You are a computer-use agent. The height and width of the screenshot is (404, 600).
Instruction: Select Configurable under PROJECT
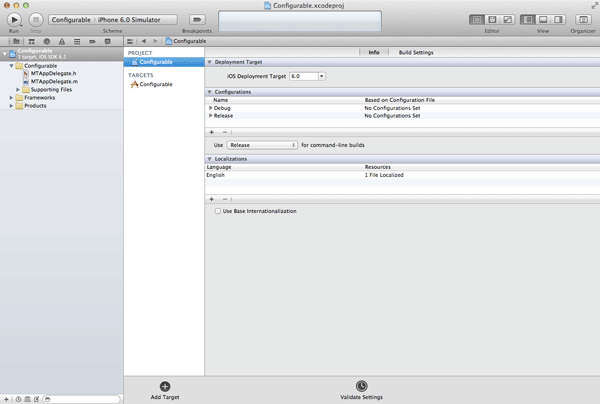click(x=164, y=62)
